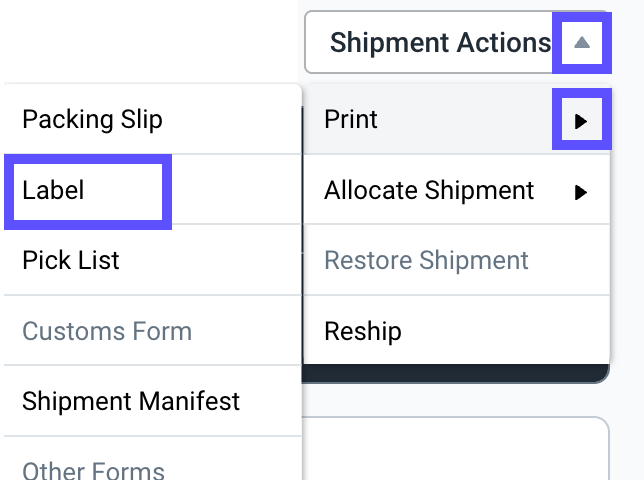Image resolution: width=644 pixels, height=480 pixels.
Task: Select Shipment Manifest print option
Action: point(131,402)
